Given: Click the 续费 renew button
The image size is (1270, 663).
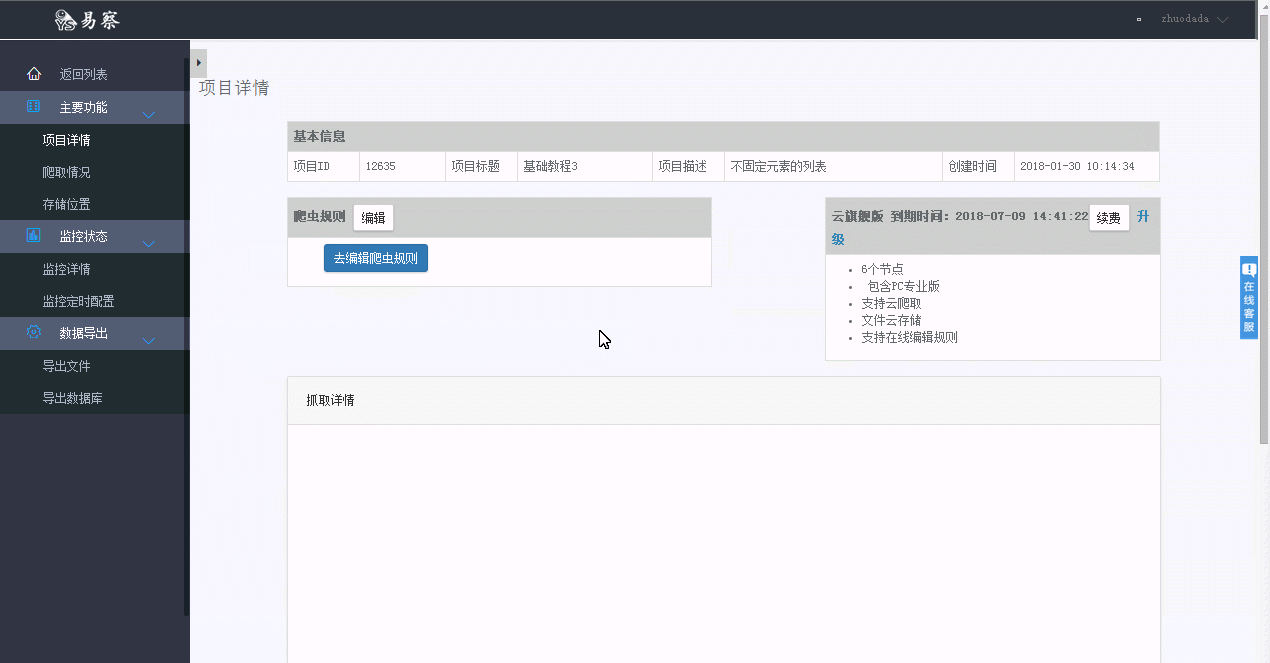Looking at the screenshot, I should 1109,218.
